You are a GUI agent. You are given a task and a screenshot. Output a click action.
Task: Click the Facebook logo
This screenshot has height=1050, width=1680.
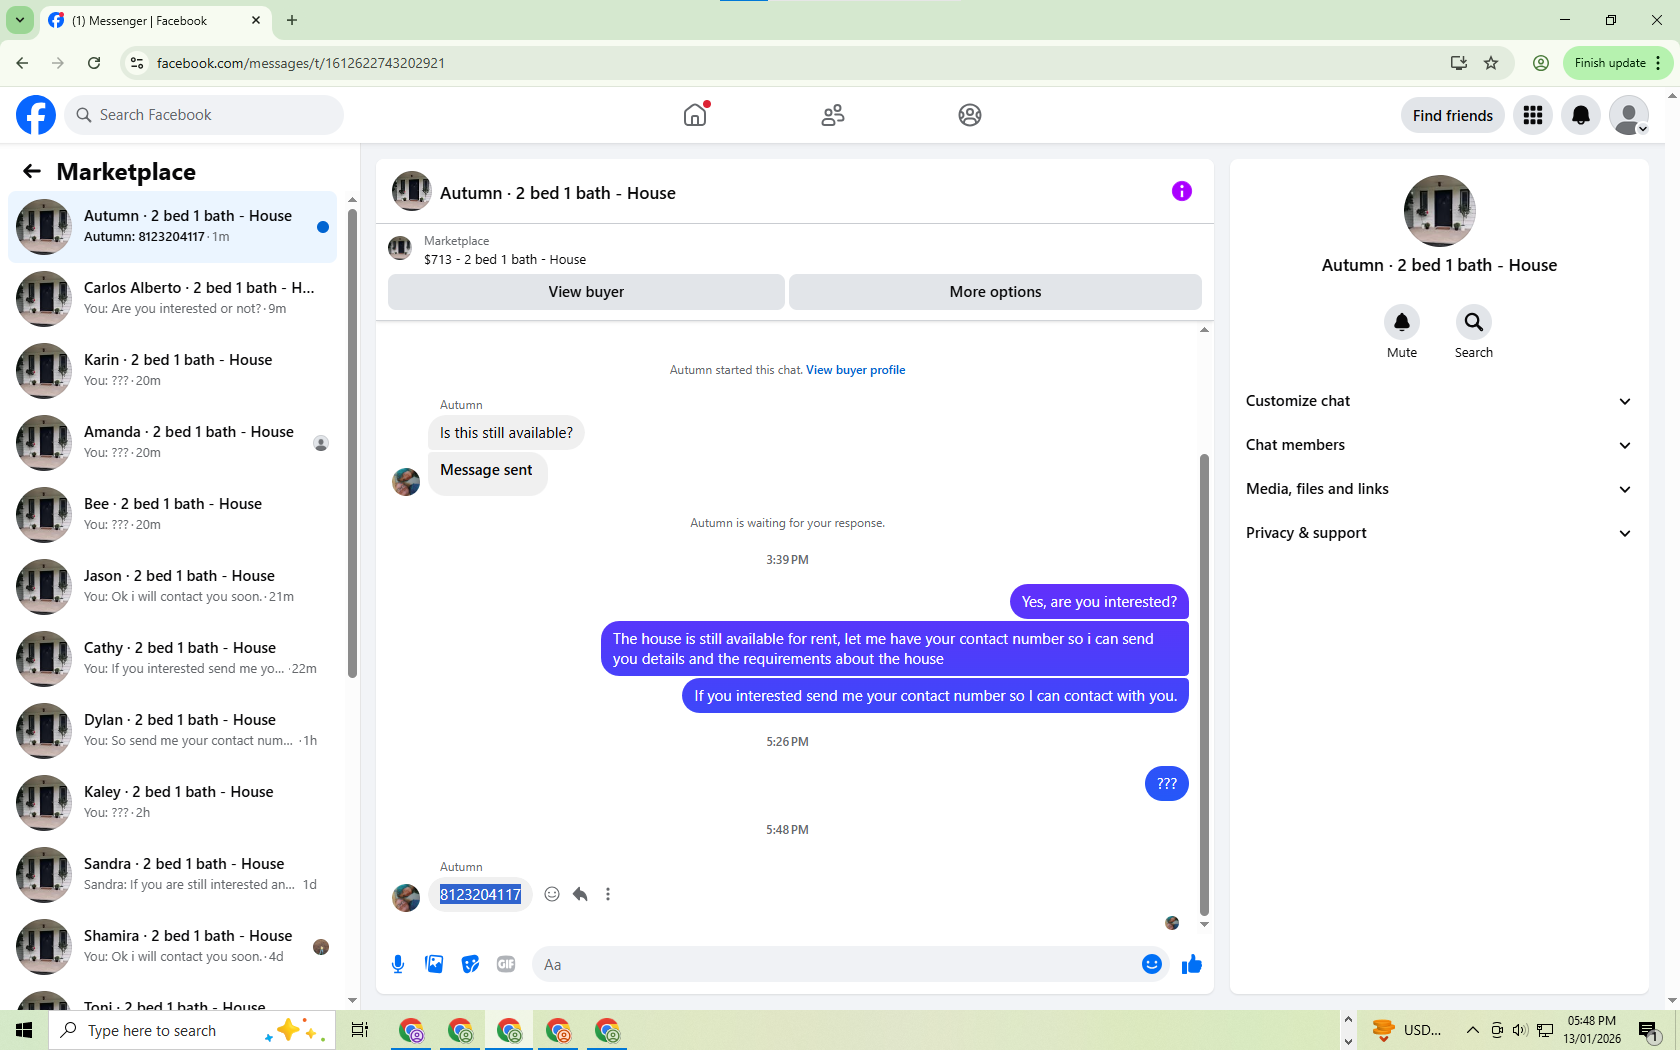(36, 115)
